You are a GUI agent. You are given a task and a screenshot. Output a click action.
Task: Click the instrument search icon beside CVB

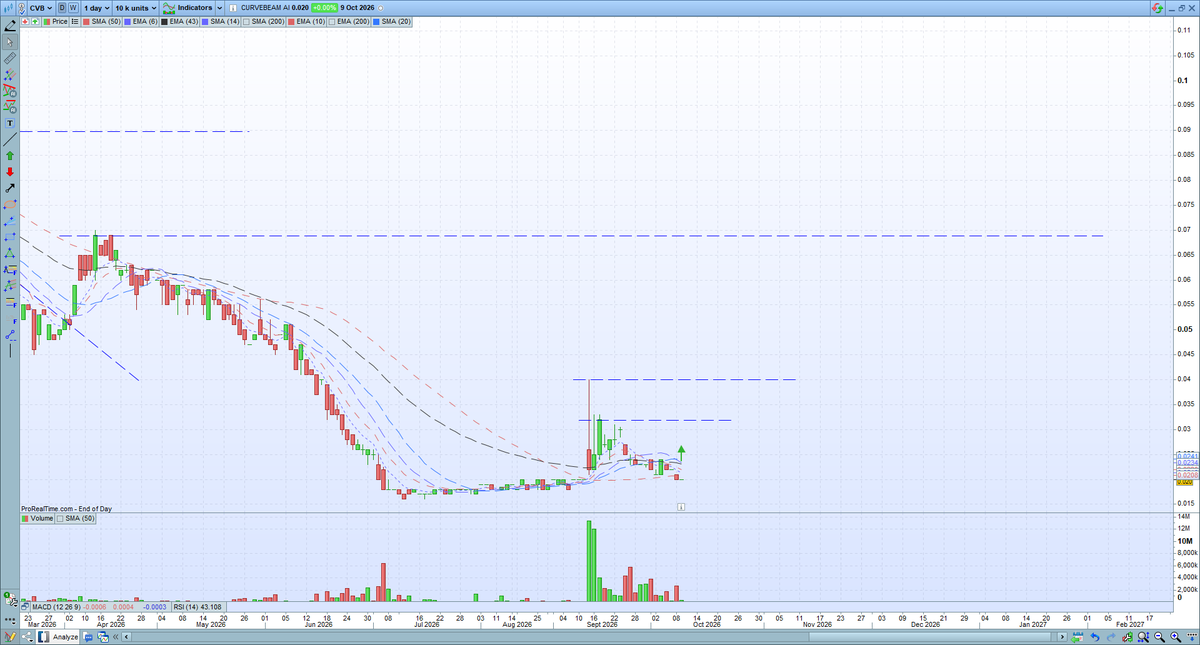[x=21, y=8]
